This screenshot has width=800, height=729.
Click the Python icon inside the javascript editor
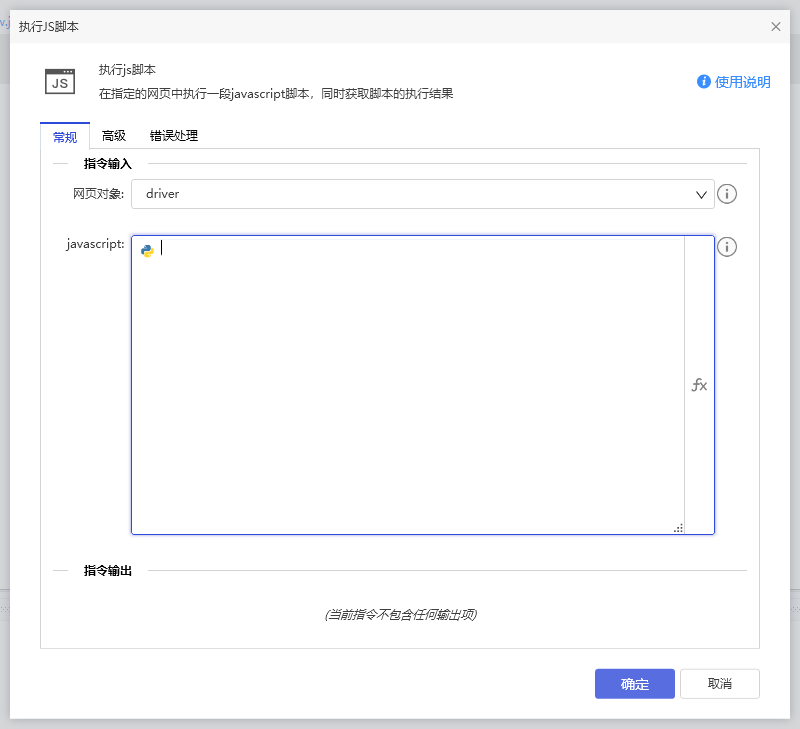[x=147, y=250]
